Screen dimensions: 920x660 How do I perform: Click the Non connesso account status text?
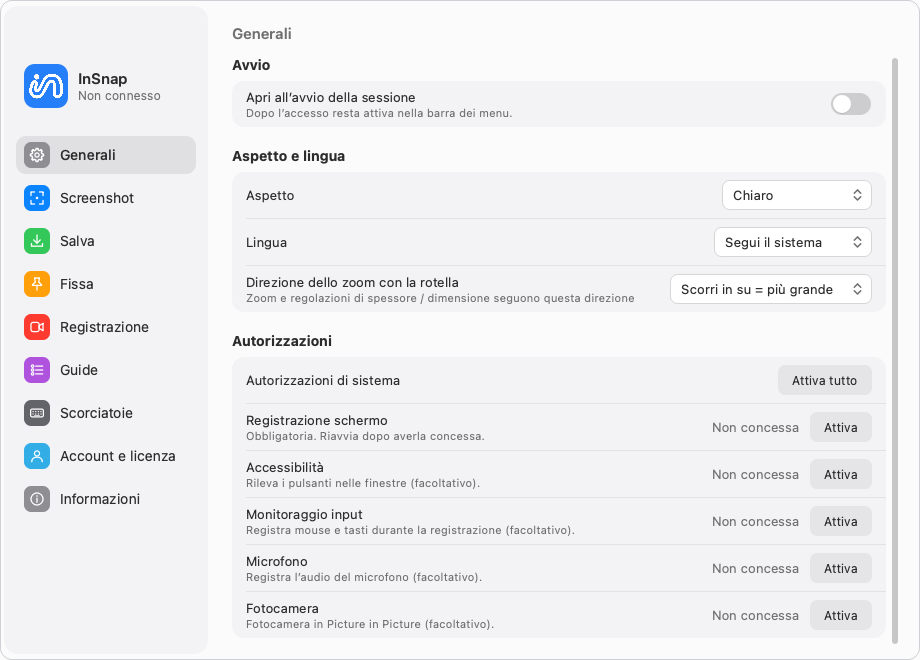(x=119, y=96)
